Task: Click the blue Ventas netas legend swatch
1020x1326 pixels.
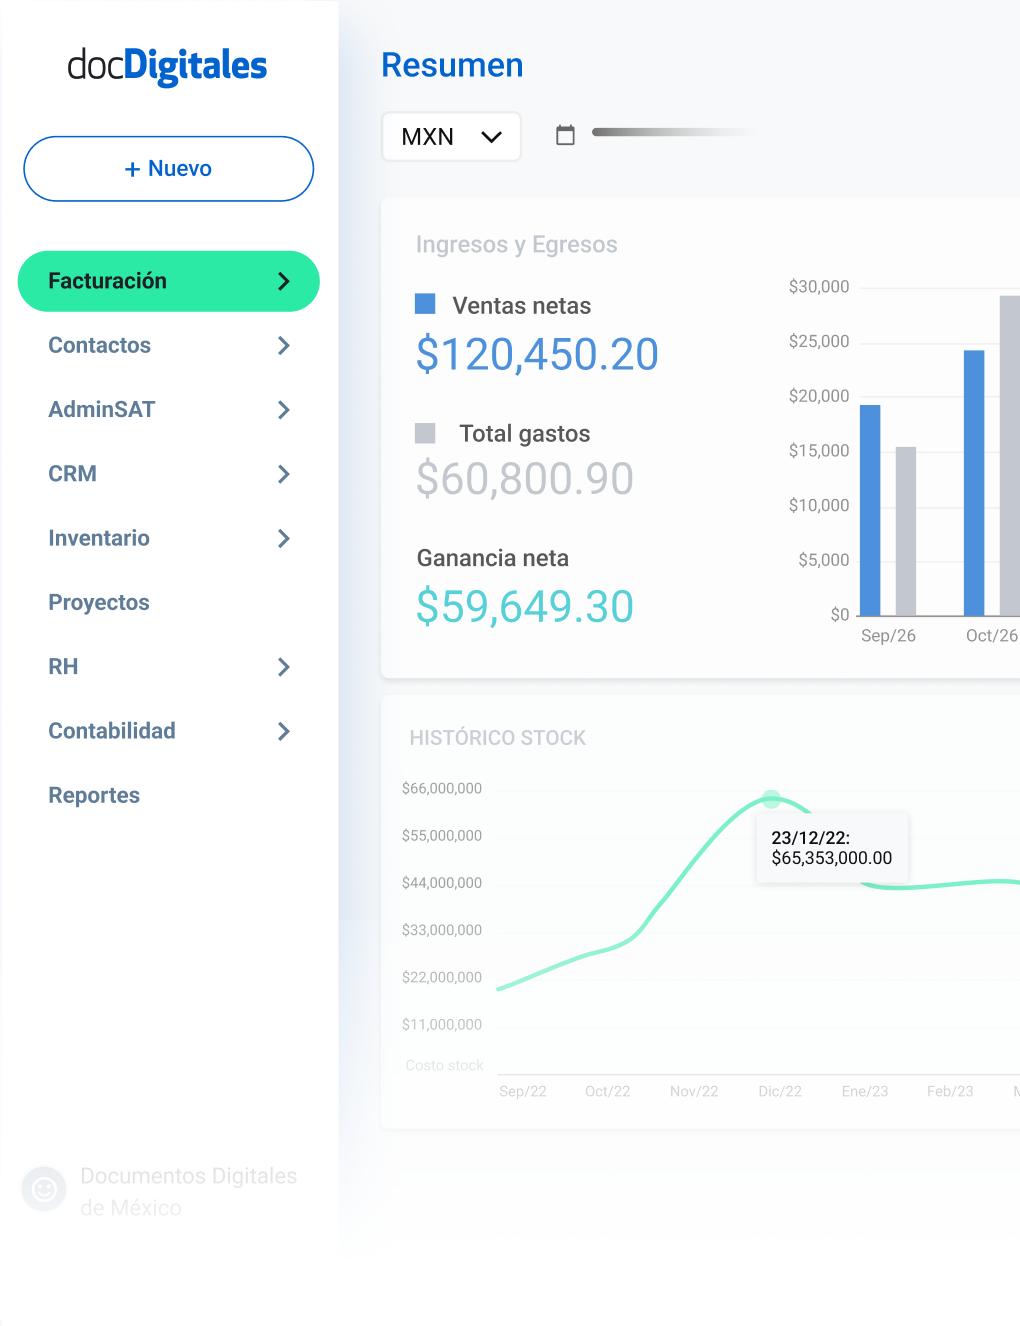Action: (x=425, y=304)
